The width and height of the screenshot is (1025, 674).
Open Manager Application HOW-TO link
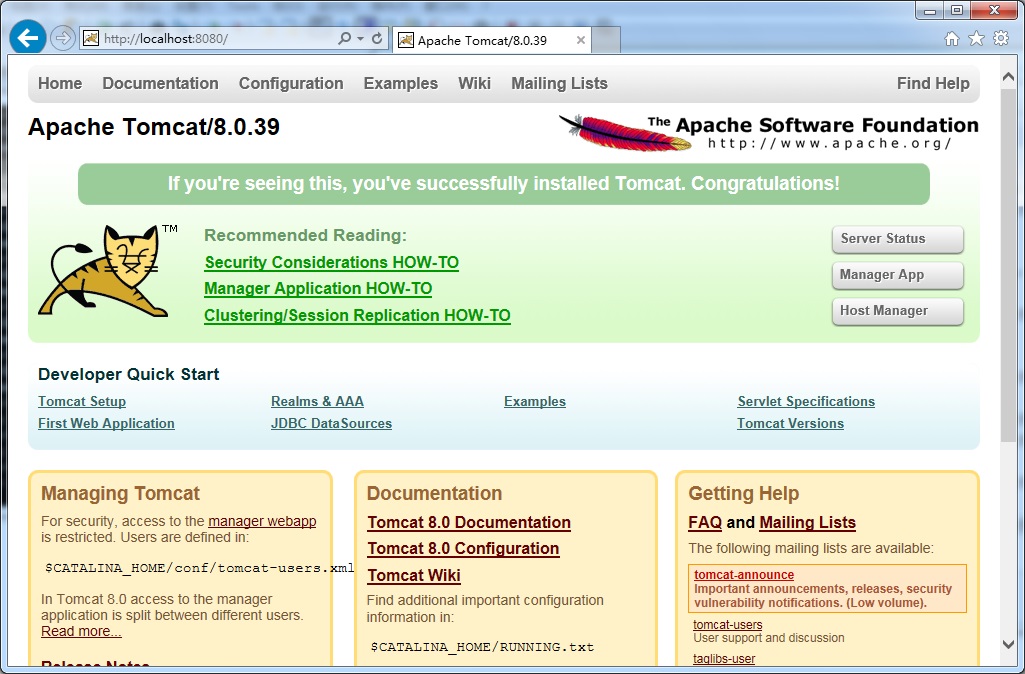318,288
